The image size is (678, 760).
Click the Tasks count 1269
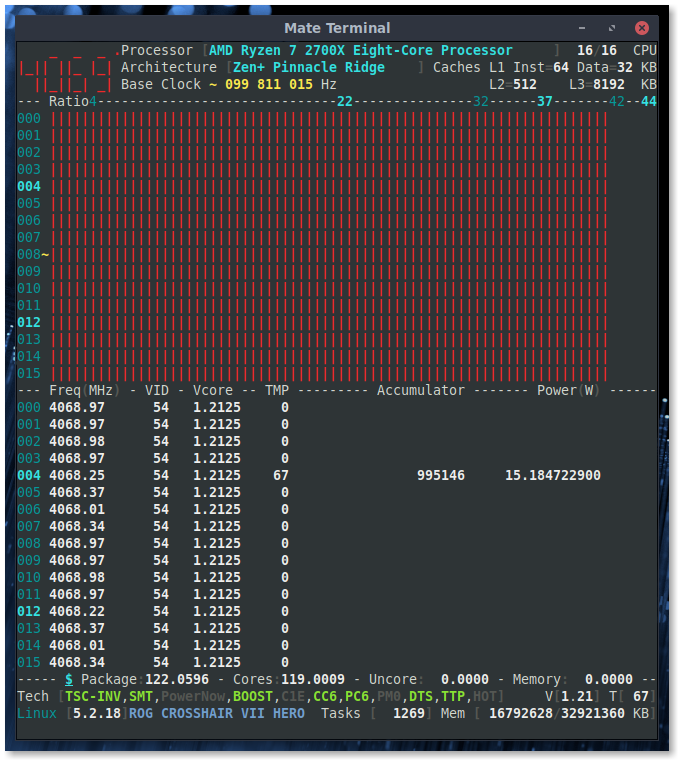point(409,713)
